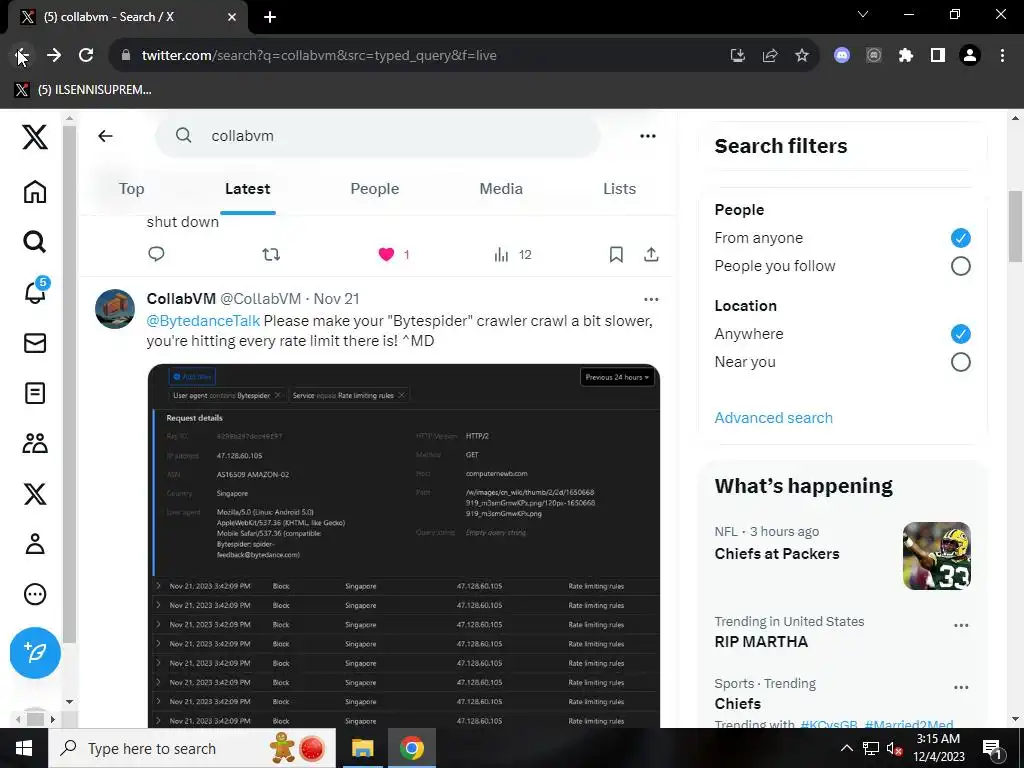Select From anyone radio option
The height and width of the screenshot is (768, 1024).
coord(961,238)
